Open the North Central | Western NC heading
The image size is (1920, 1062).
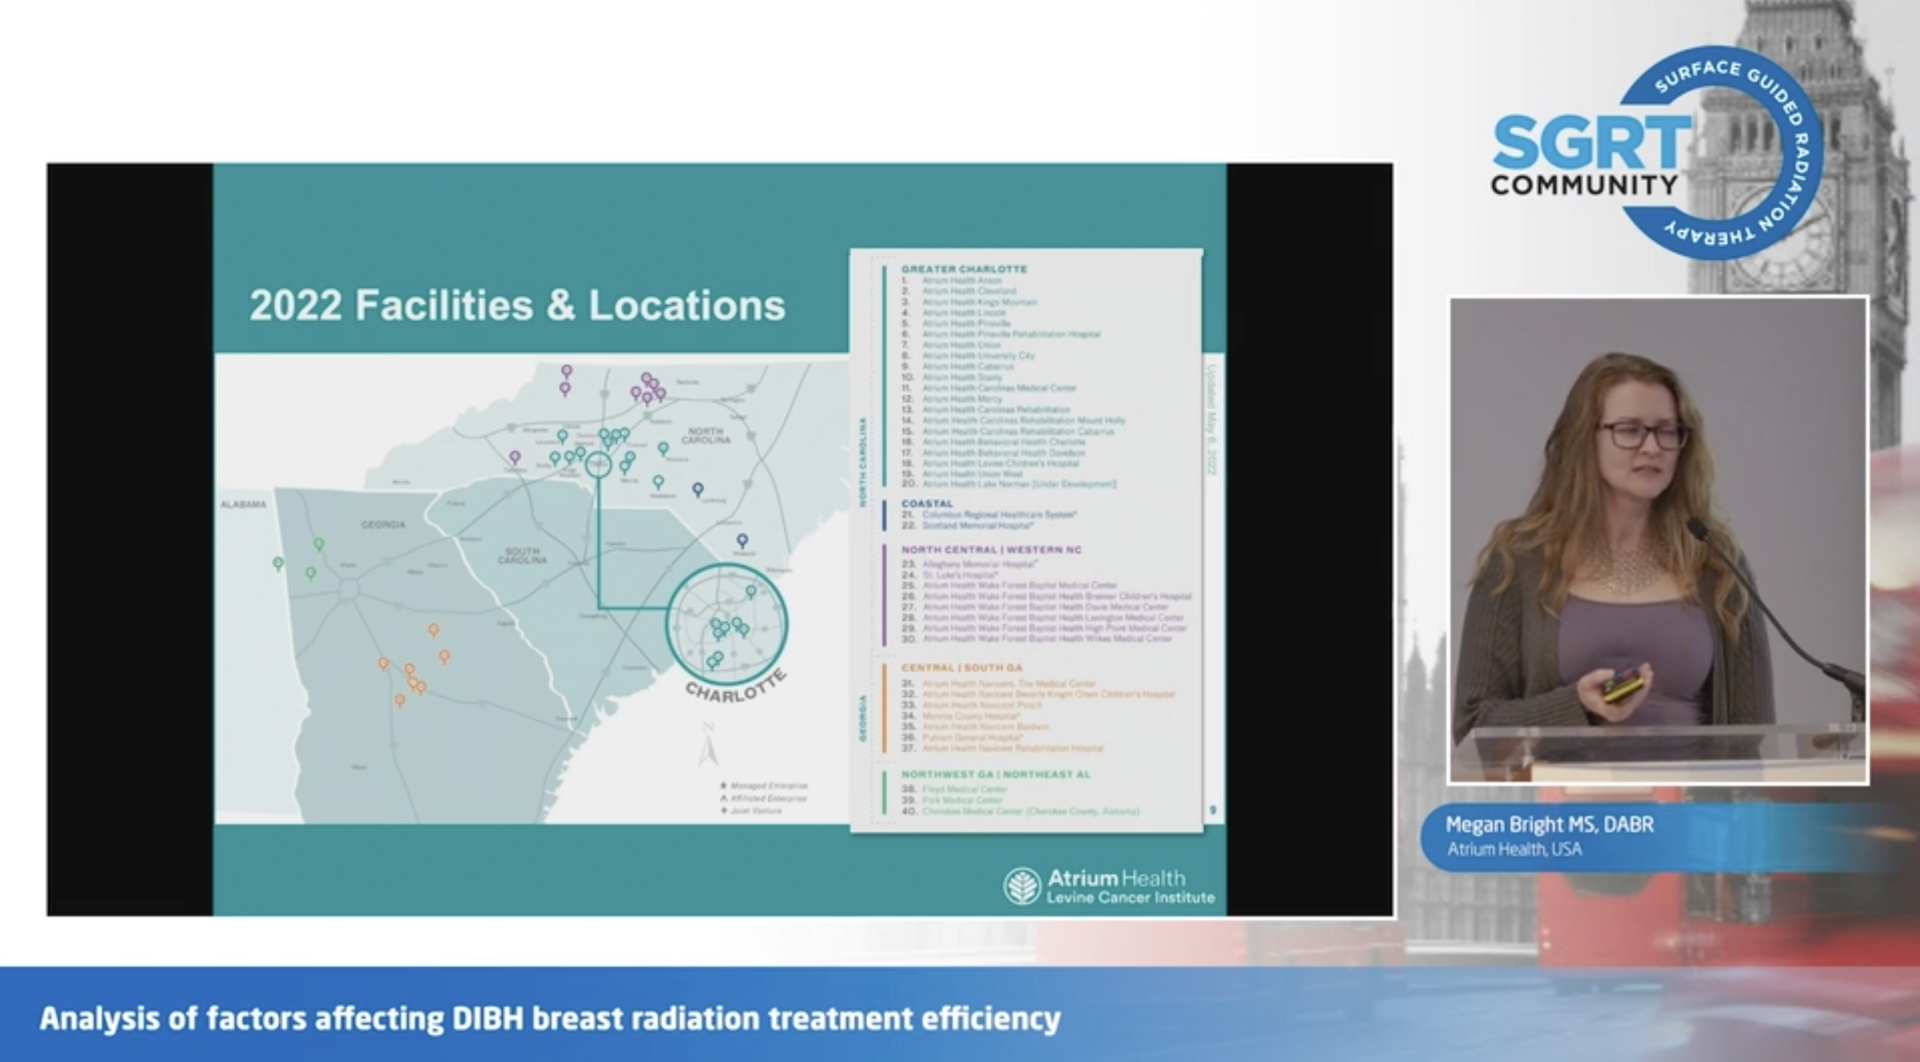pos(990,550)
